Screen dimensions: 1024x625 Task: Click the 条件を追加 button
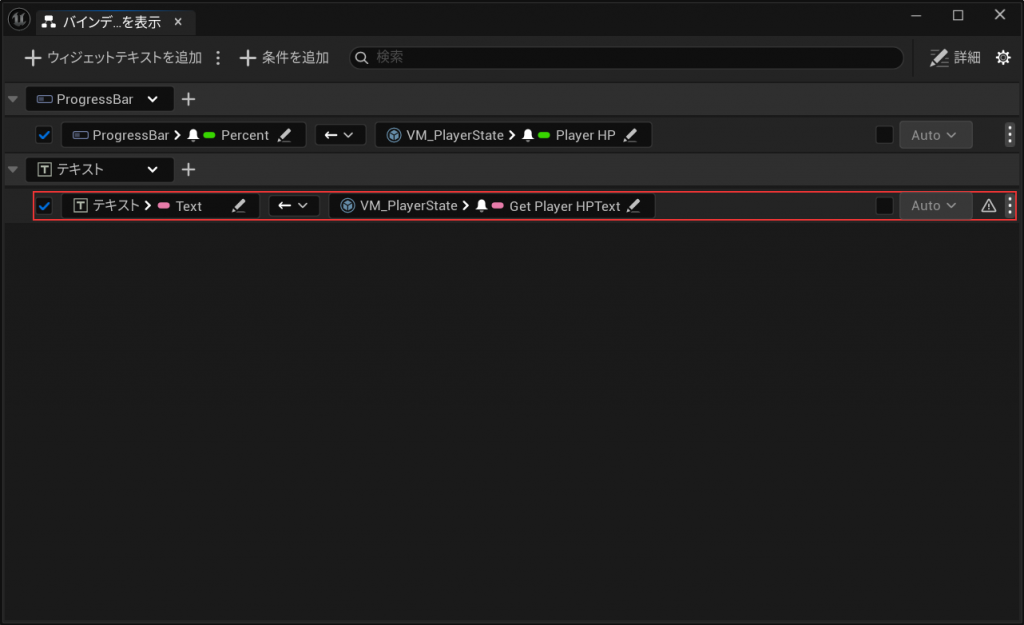click(x=284, y=58)
